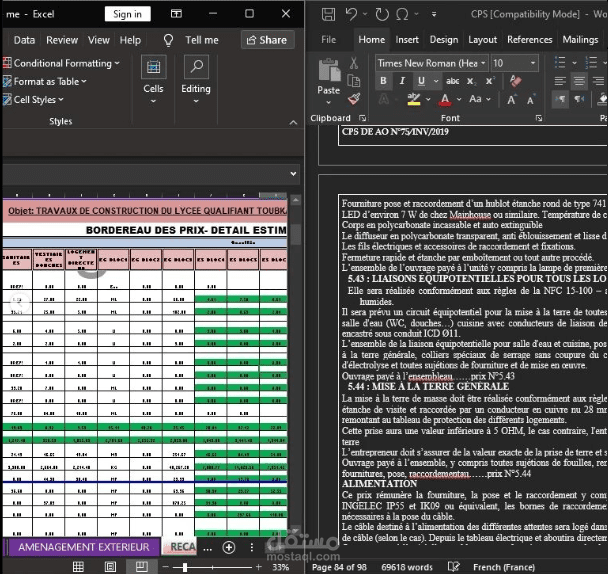Toggle Subscript in Word
608x574 pixels.
point(471,81)
